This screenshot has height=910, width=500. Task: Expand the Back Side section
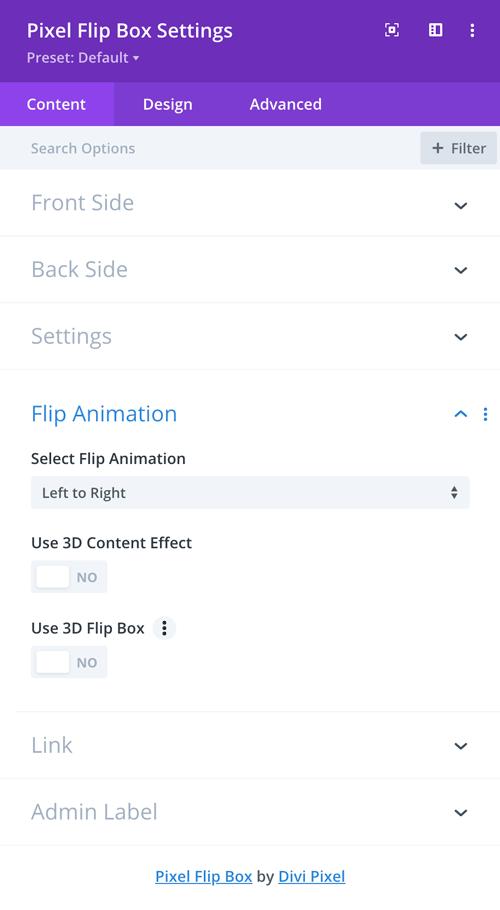250,269
